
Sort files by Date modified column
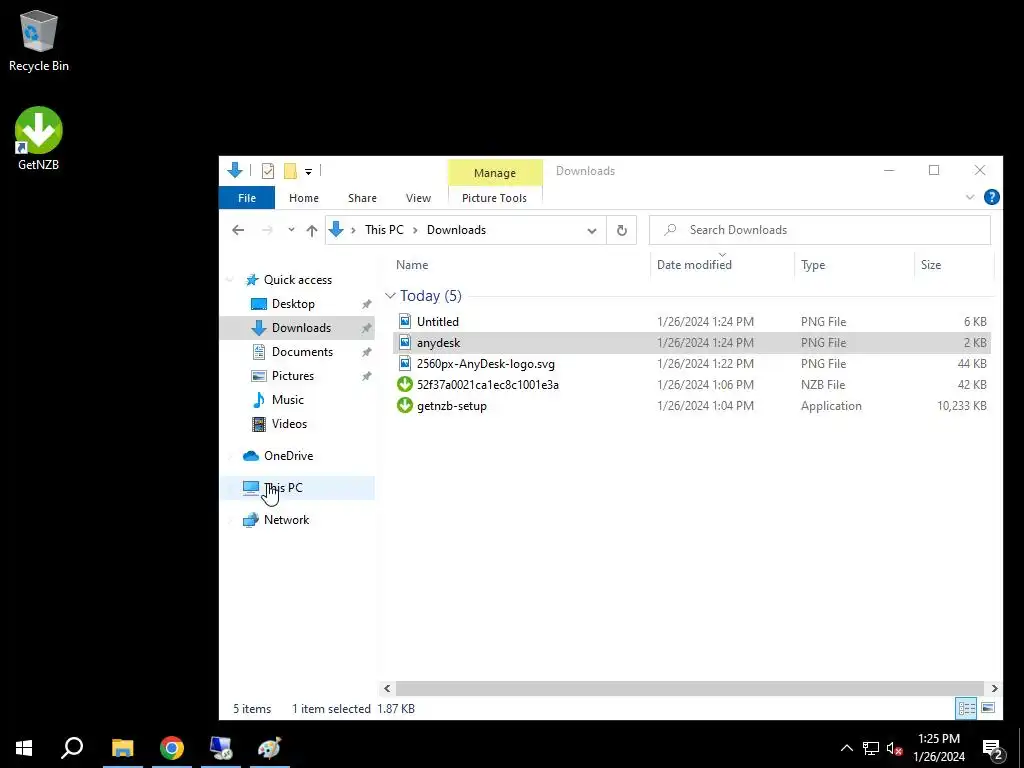coord(694,264)
